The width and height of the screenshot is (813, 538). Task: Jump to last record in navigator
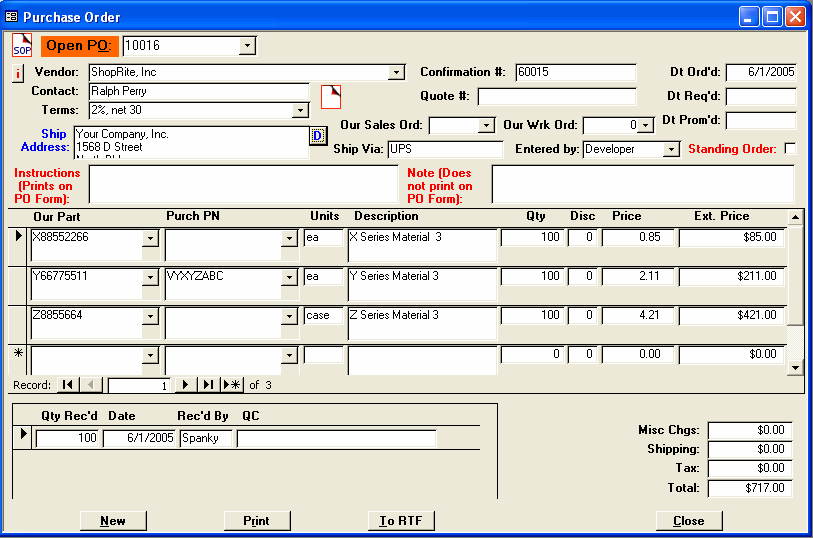(x=208, y=385)
